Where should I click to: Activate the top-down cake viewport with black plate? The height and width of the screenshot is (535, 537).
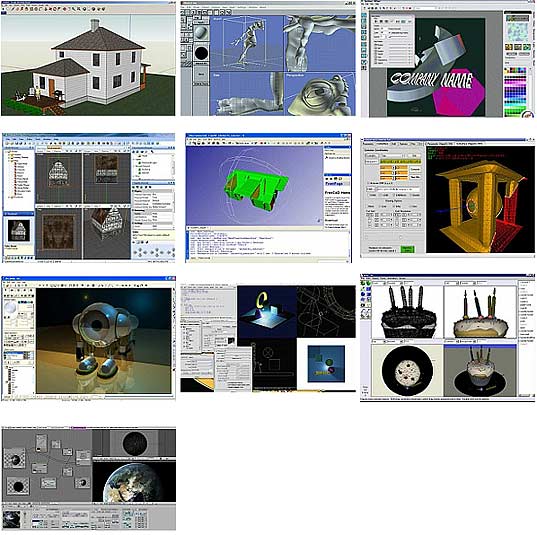tap(407, 371)
